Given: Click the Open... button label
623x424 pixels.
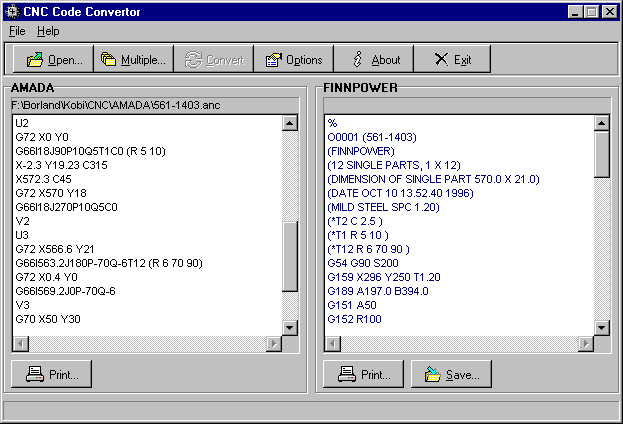Looking at the screenshot, I should 65,60.
